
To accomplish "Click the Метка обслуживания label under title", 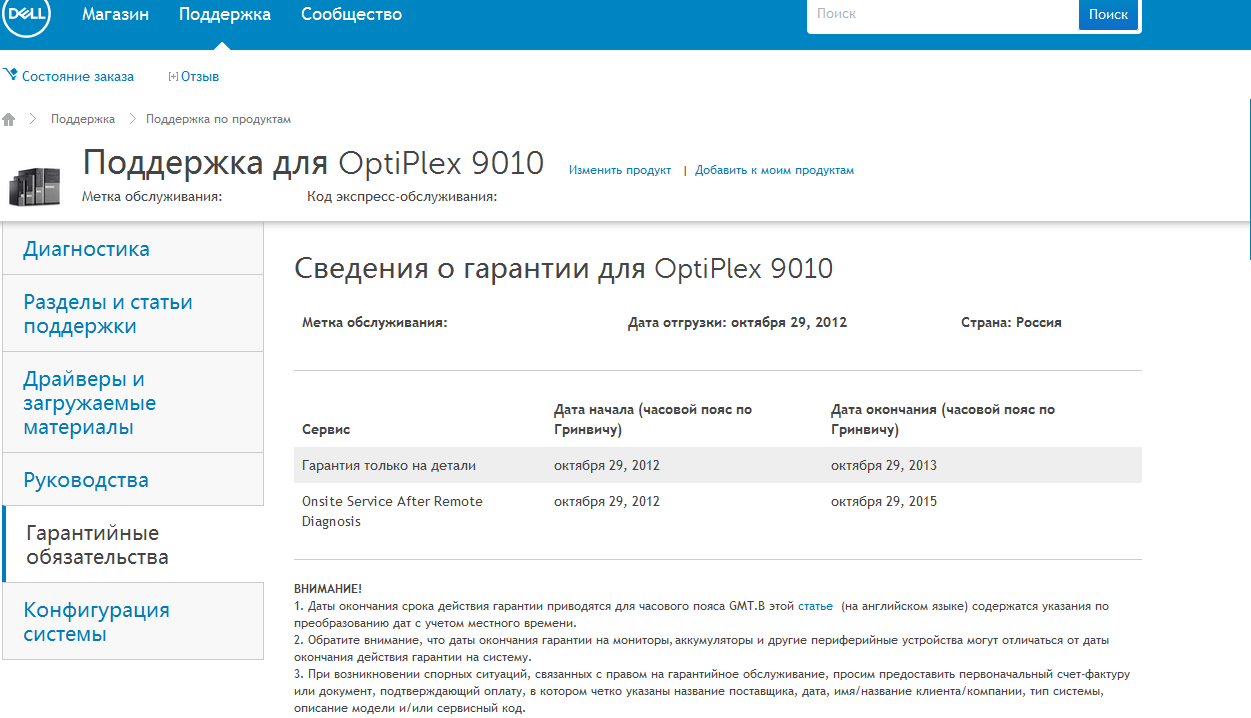I will coord(152,196).
